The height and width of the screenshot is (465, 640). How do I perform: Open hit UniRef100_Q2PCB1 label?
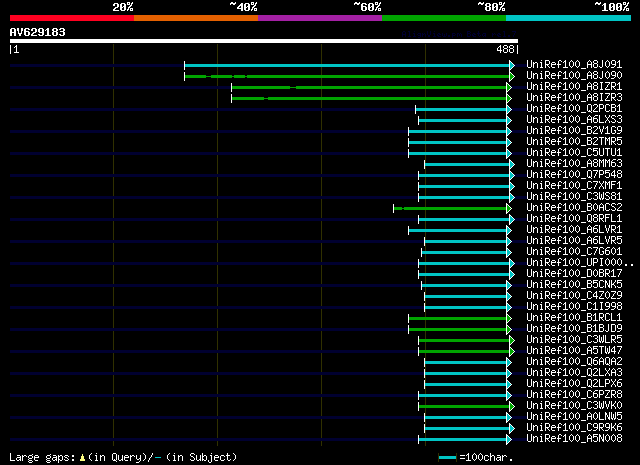tap(574, 108)
